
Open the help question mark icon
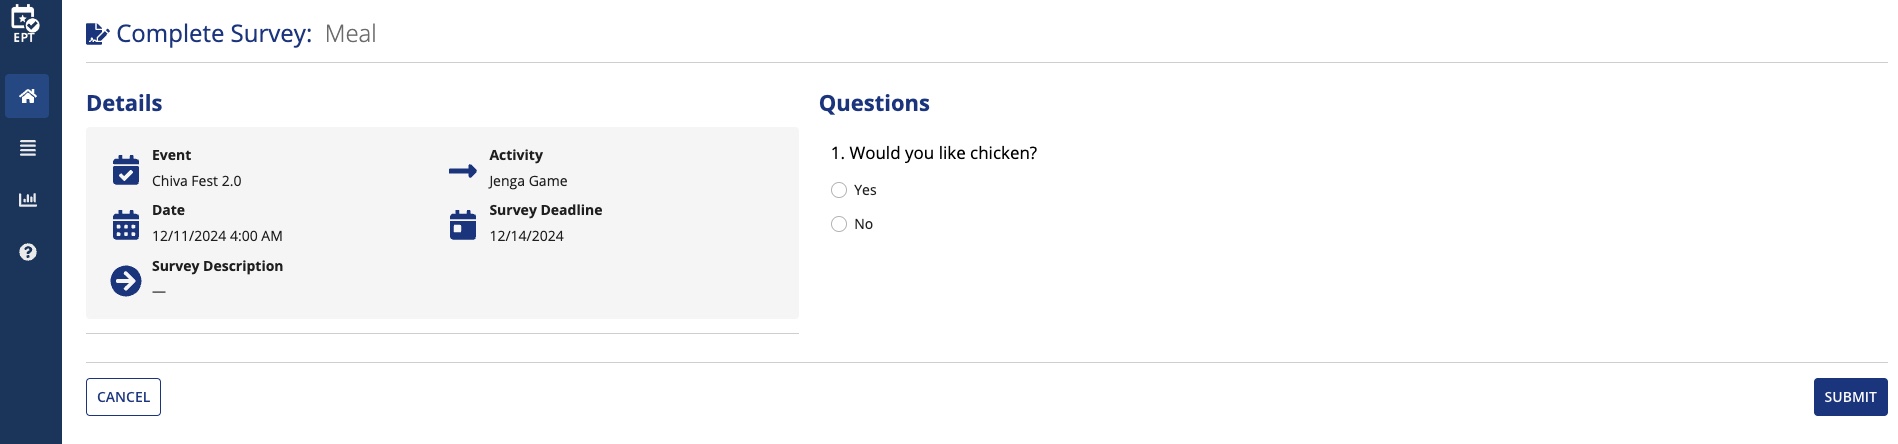tap(28, 252)
